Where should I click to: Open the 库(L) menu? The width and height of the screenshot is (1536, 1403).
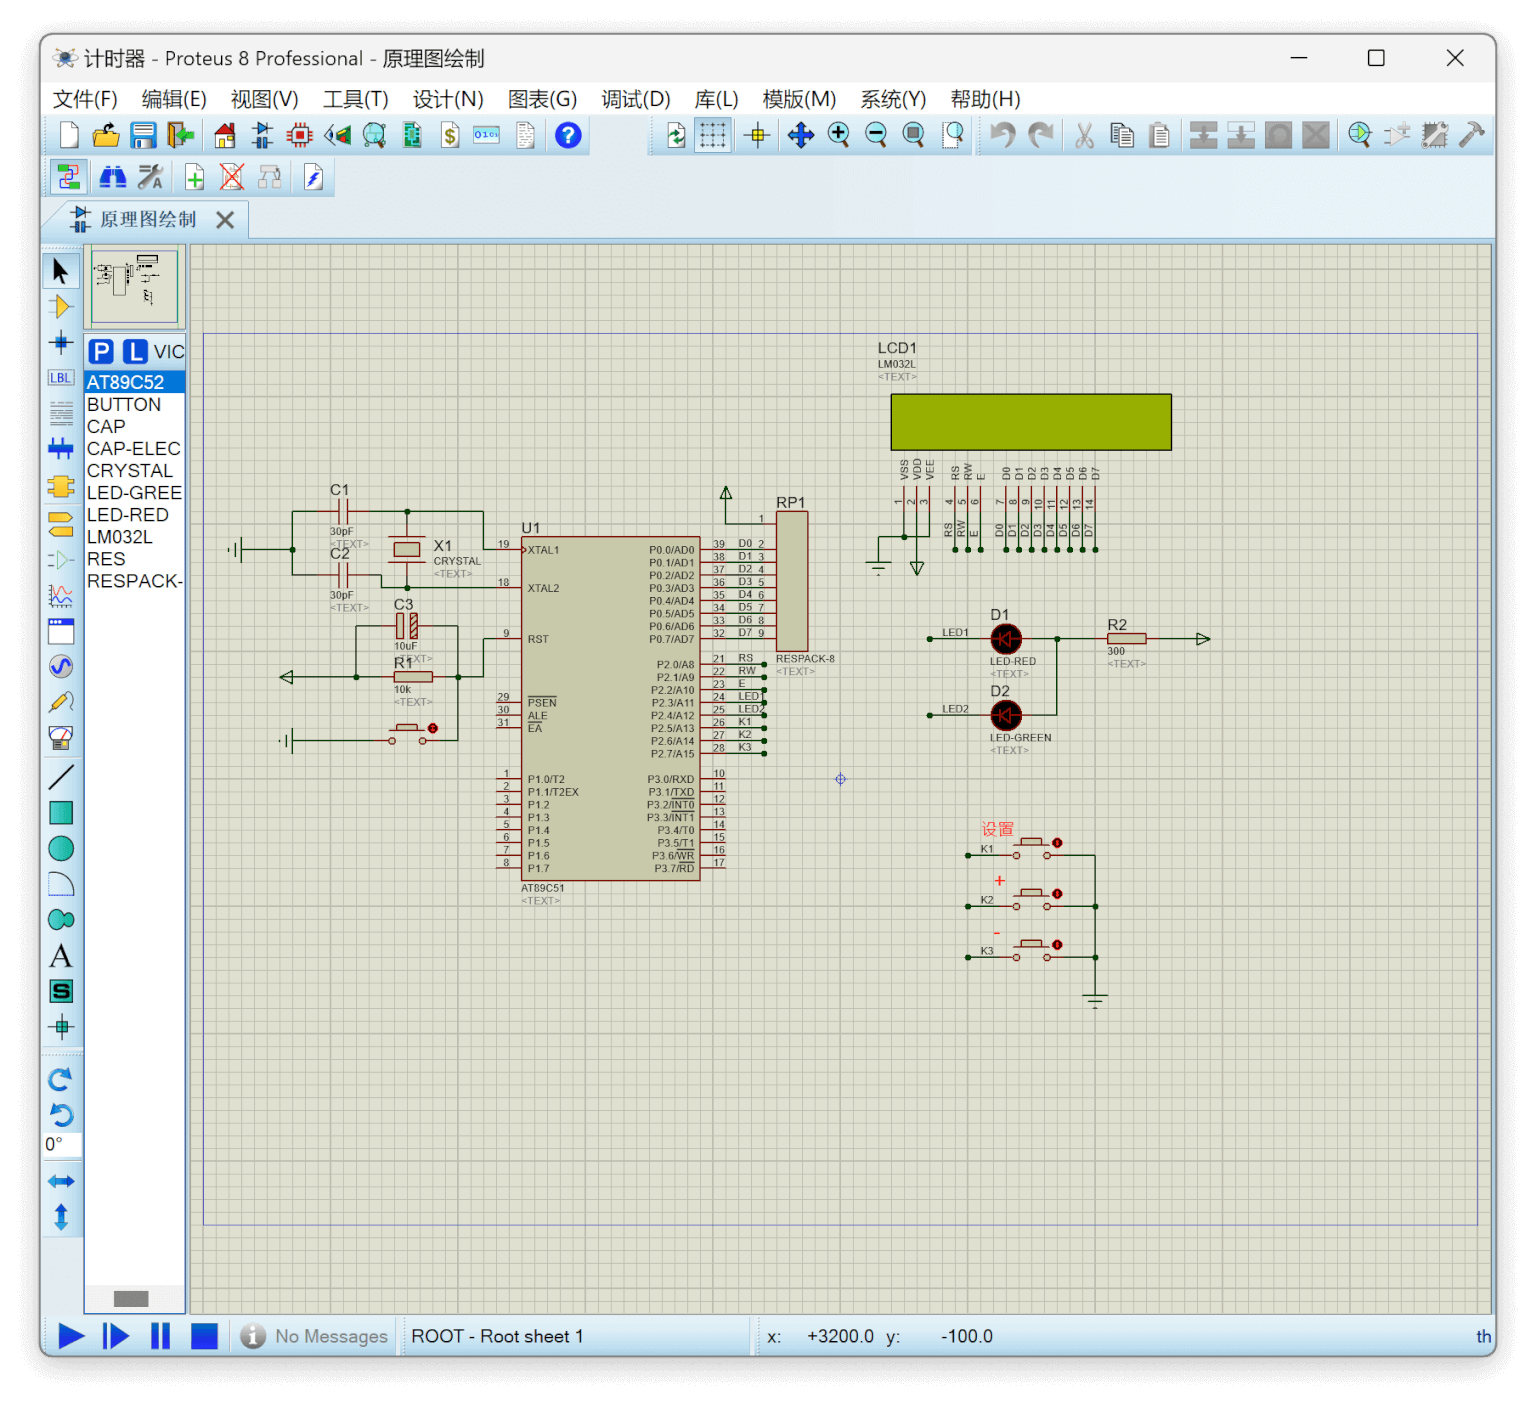[x=716, y=99]
